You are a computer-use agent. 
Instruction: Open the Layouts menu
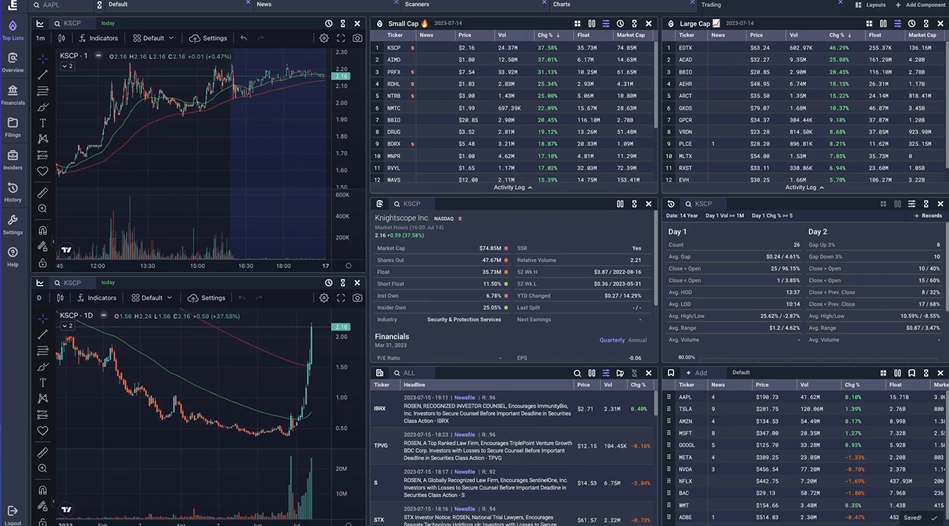[x=870, y=5]
